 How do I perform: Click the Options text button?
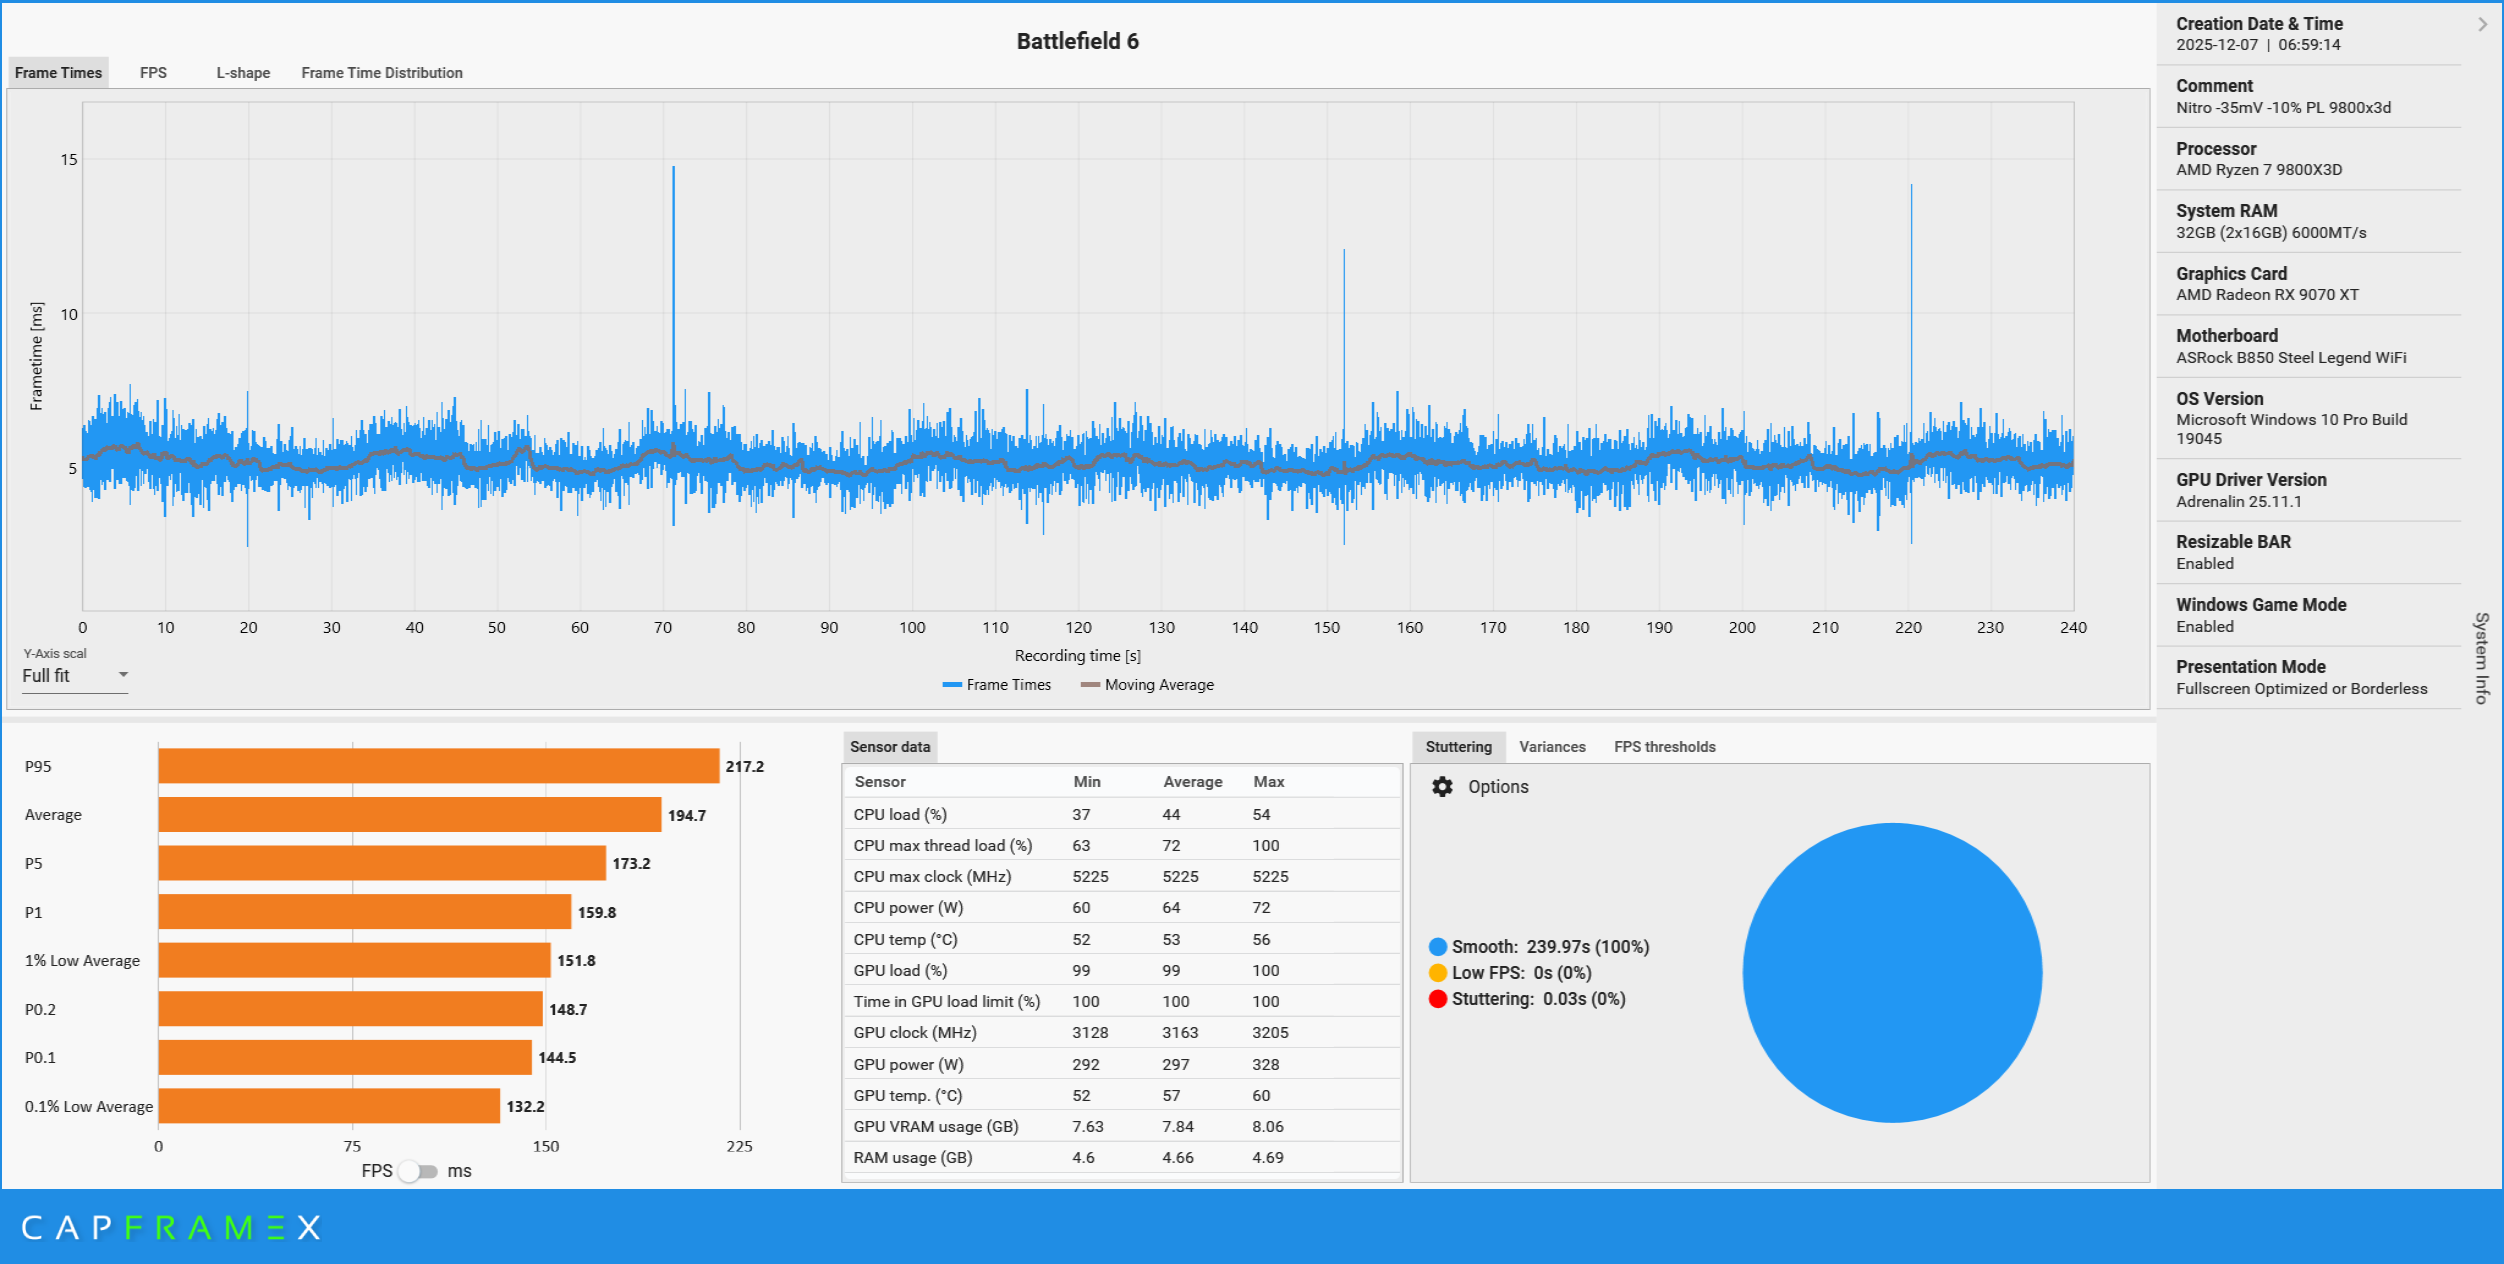pos(1497,787)
